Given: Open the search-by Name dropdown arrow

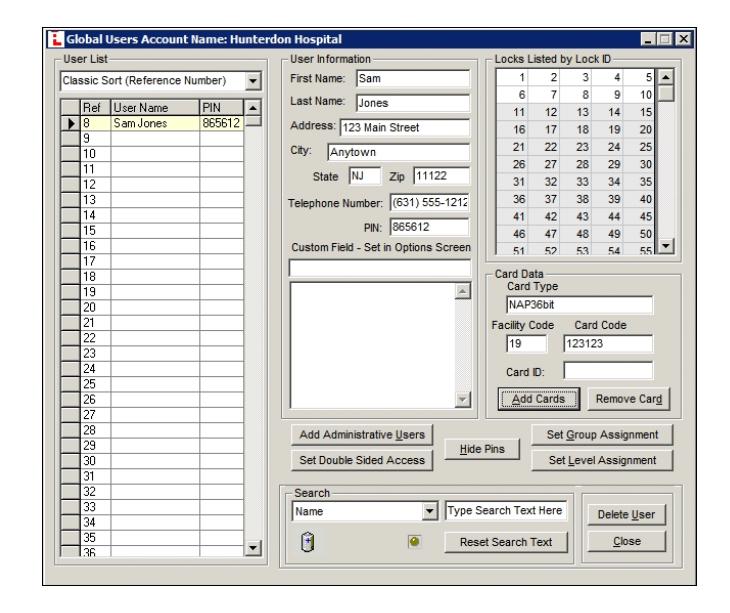Looking at the screenshot, I should tap(429, 512).
